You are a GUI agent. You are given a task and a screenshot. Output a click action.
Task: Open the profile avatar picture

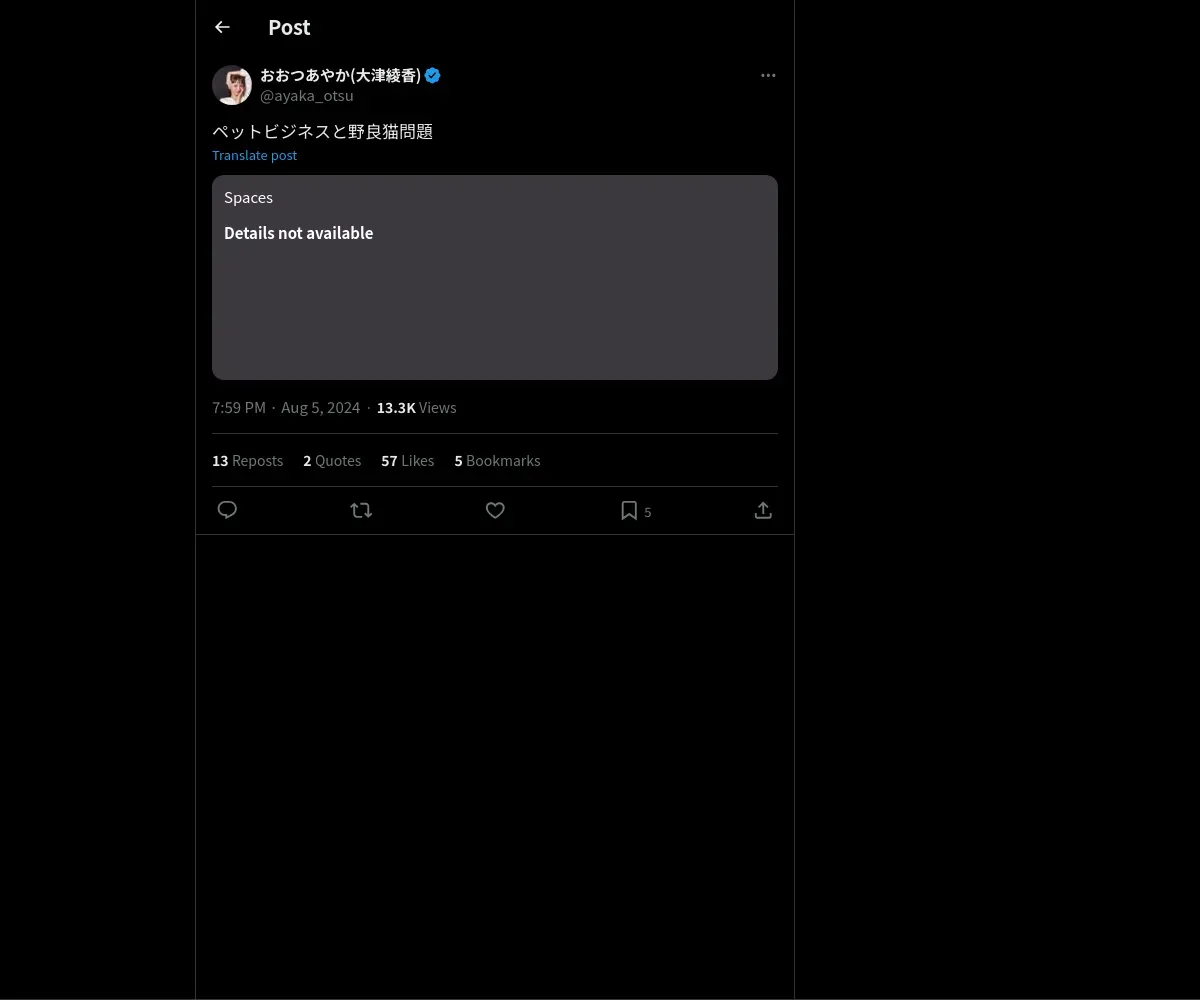232,85
